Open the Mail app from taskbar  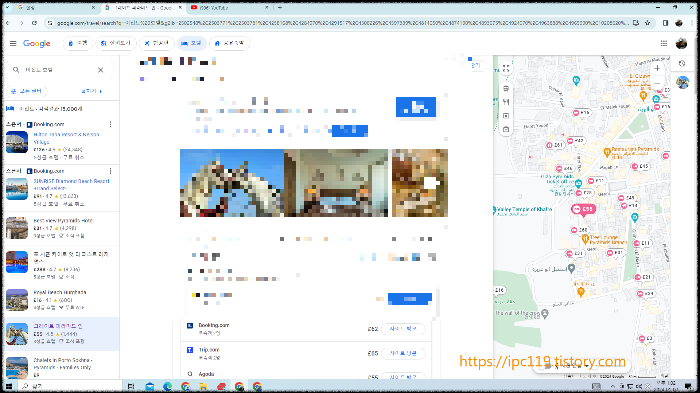(150, 386)
